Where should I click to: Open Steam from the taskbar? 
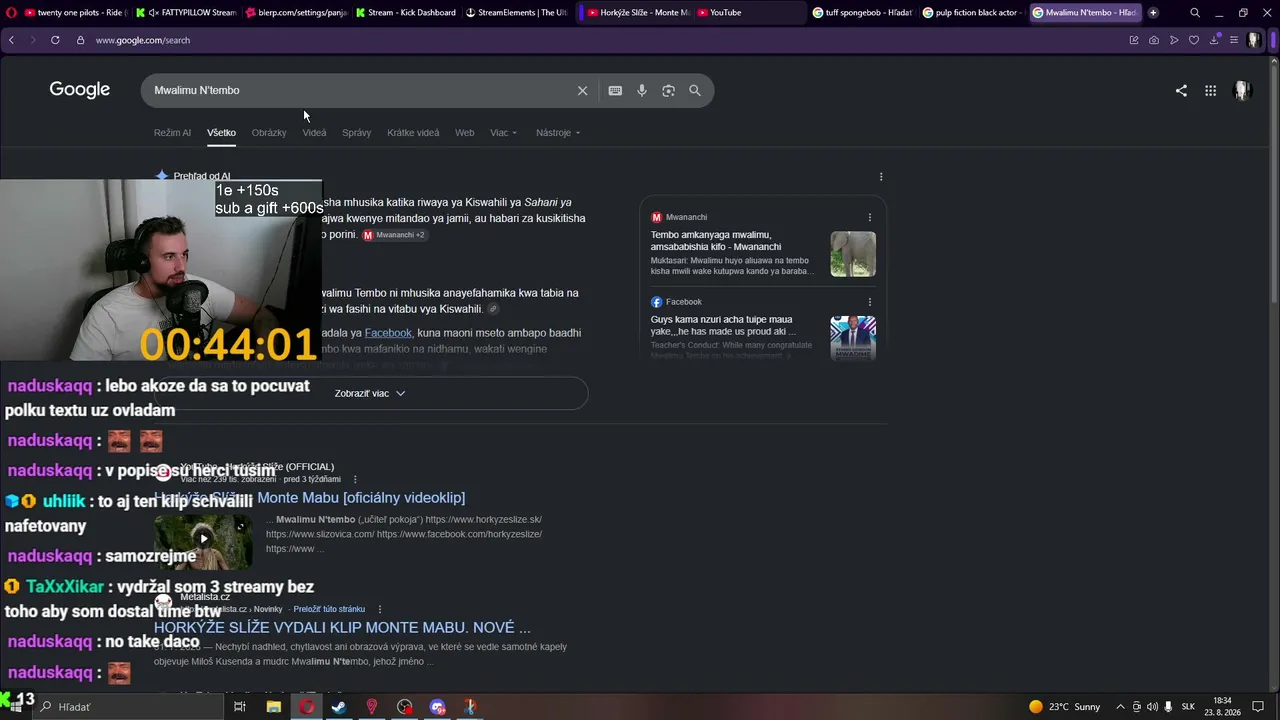coord(339,707)
